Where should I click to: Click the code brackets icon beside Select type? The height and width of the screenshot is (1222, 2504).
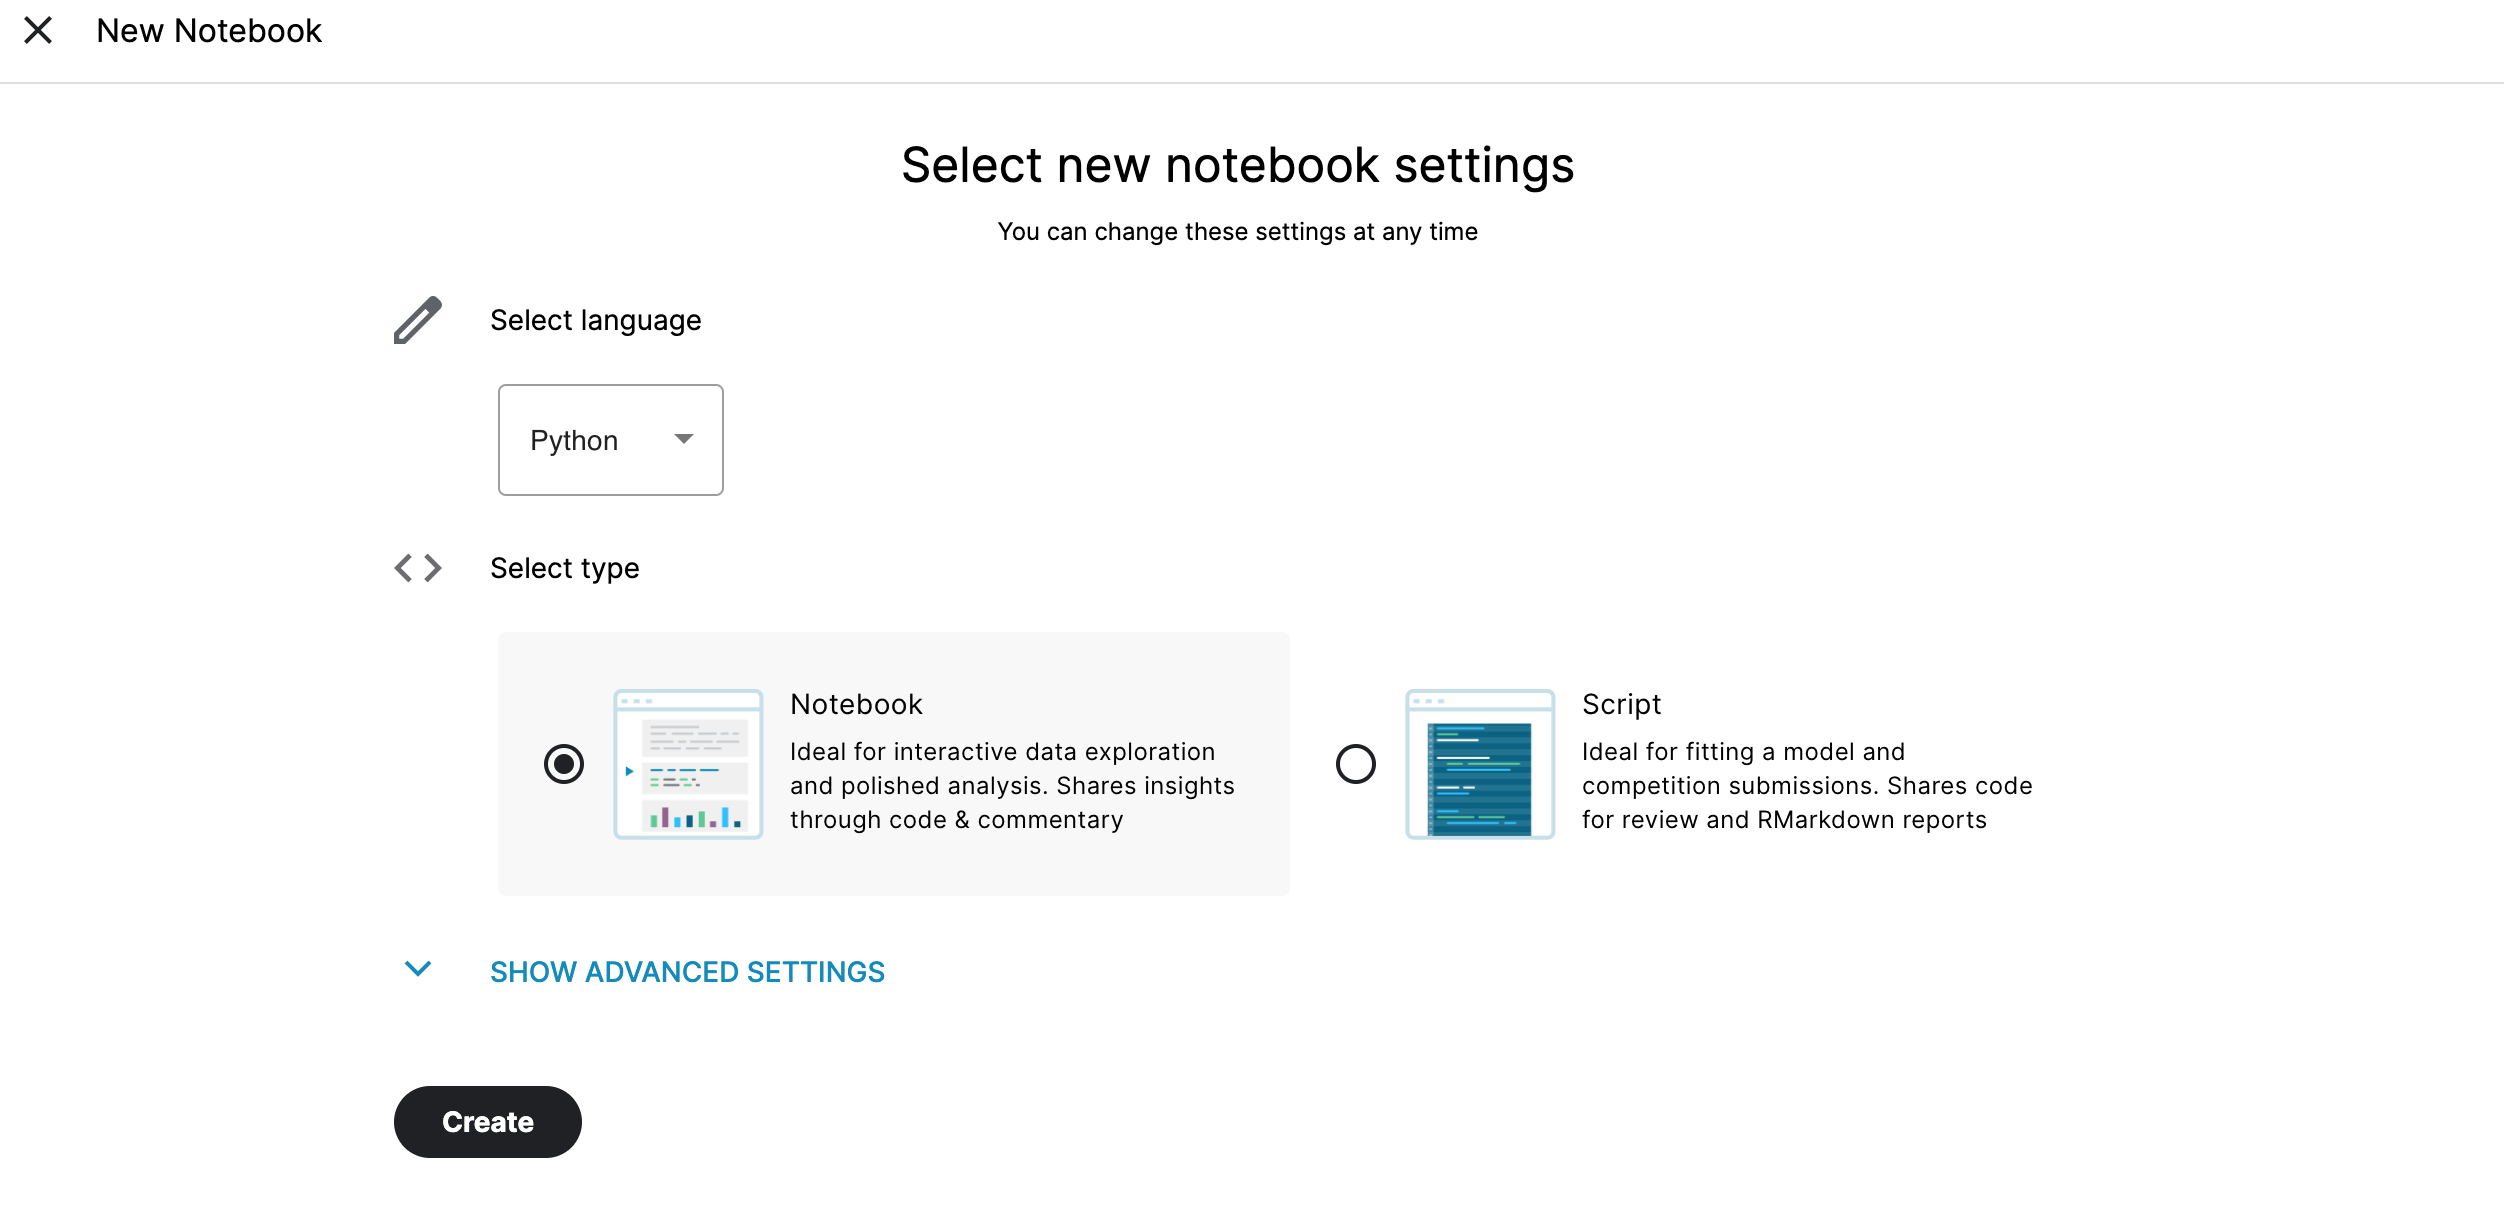(x=417, y=568)
